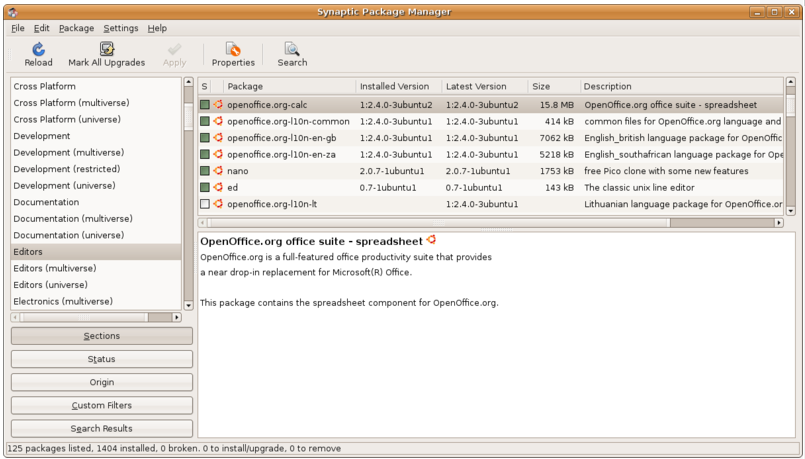Sort by Size column header
The height and width of the screenshot is (459, 805).
[554, 86]
